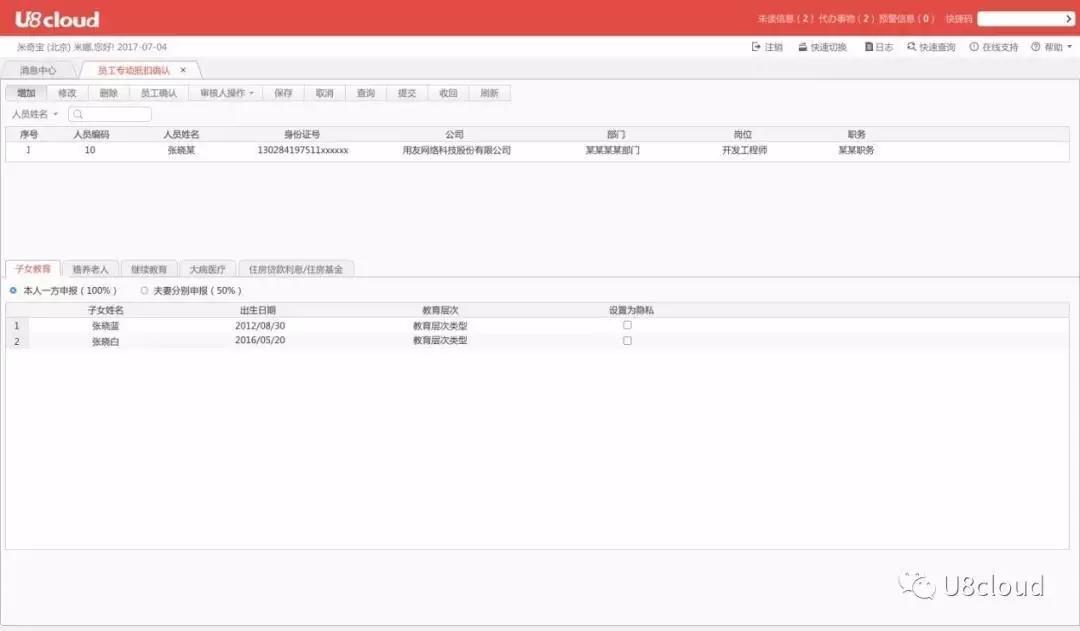
Task: Click the 注销 logout icon
Action: pos(756,47)
